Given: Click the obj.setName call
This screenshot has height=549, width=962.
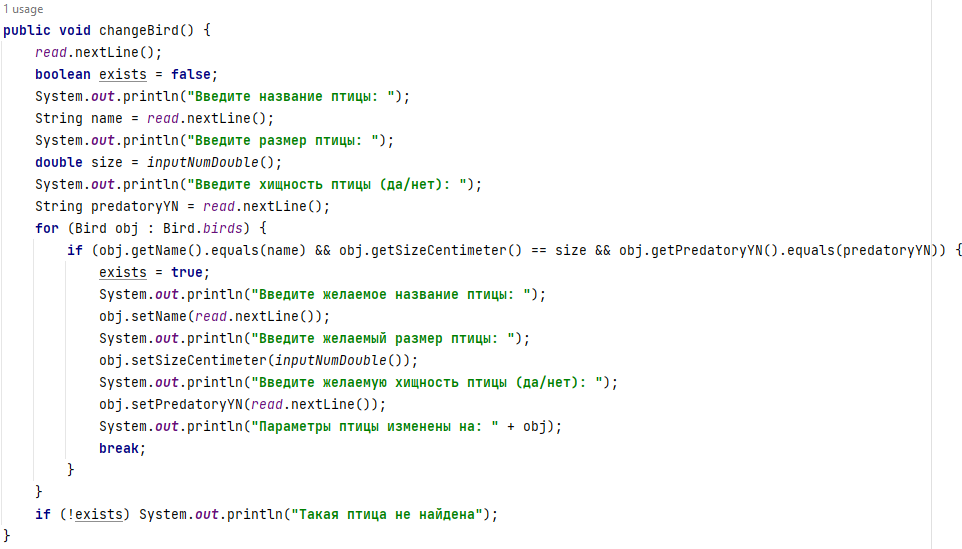Looking at the screenshot, I should point(214,317).
